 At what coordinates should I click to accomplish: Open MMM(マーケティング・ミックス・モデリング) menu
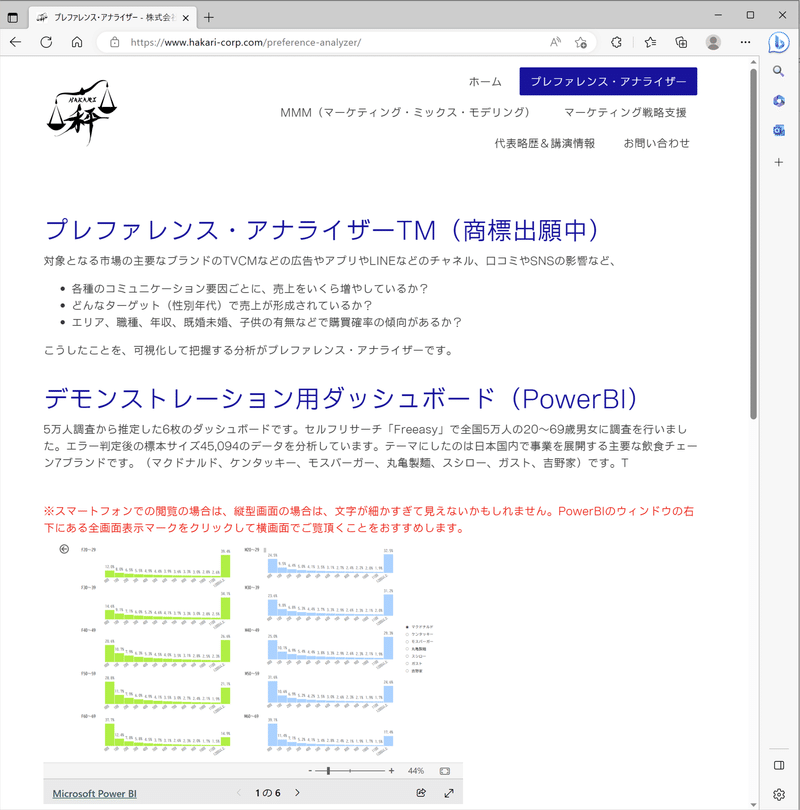click(x=405, y=112)
